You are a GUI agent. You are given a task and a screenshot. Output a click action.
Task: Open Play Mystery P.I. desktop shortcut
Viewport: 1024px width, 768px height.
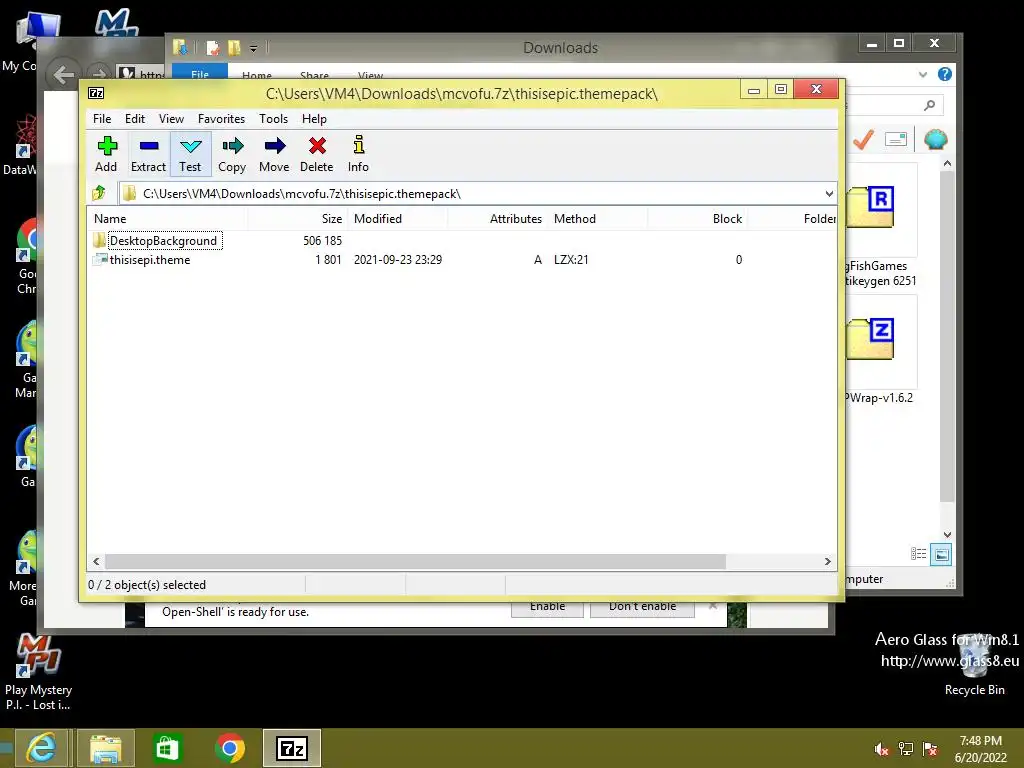39,671
